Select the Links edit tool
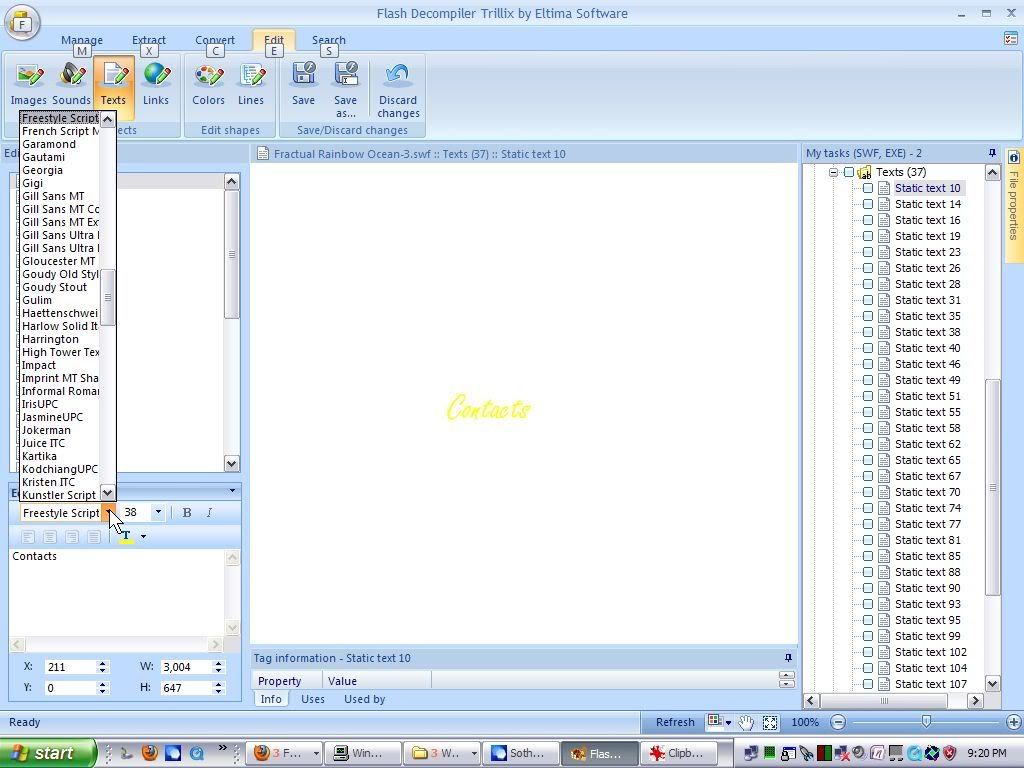1024x768 pixels. coord(155,83)
